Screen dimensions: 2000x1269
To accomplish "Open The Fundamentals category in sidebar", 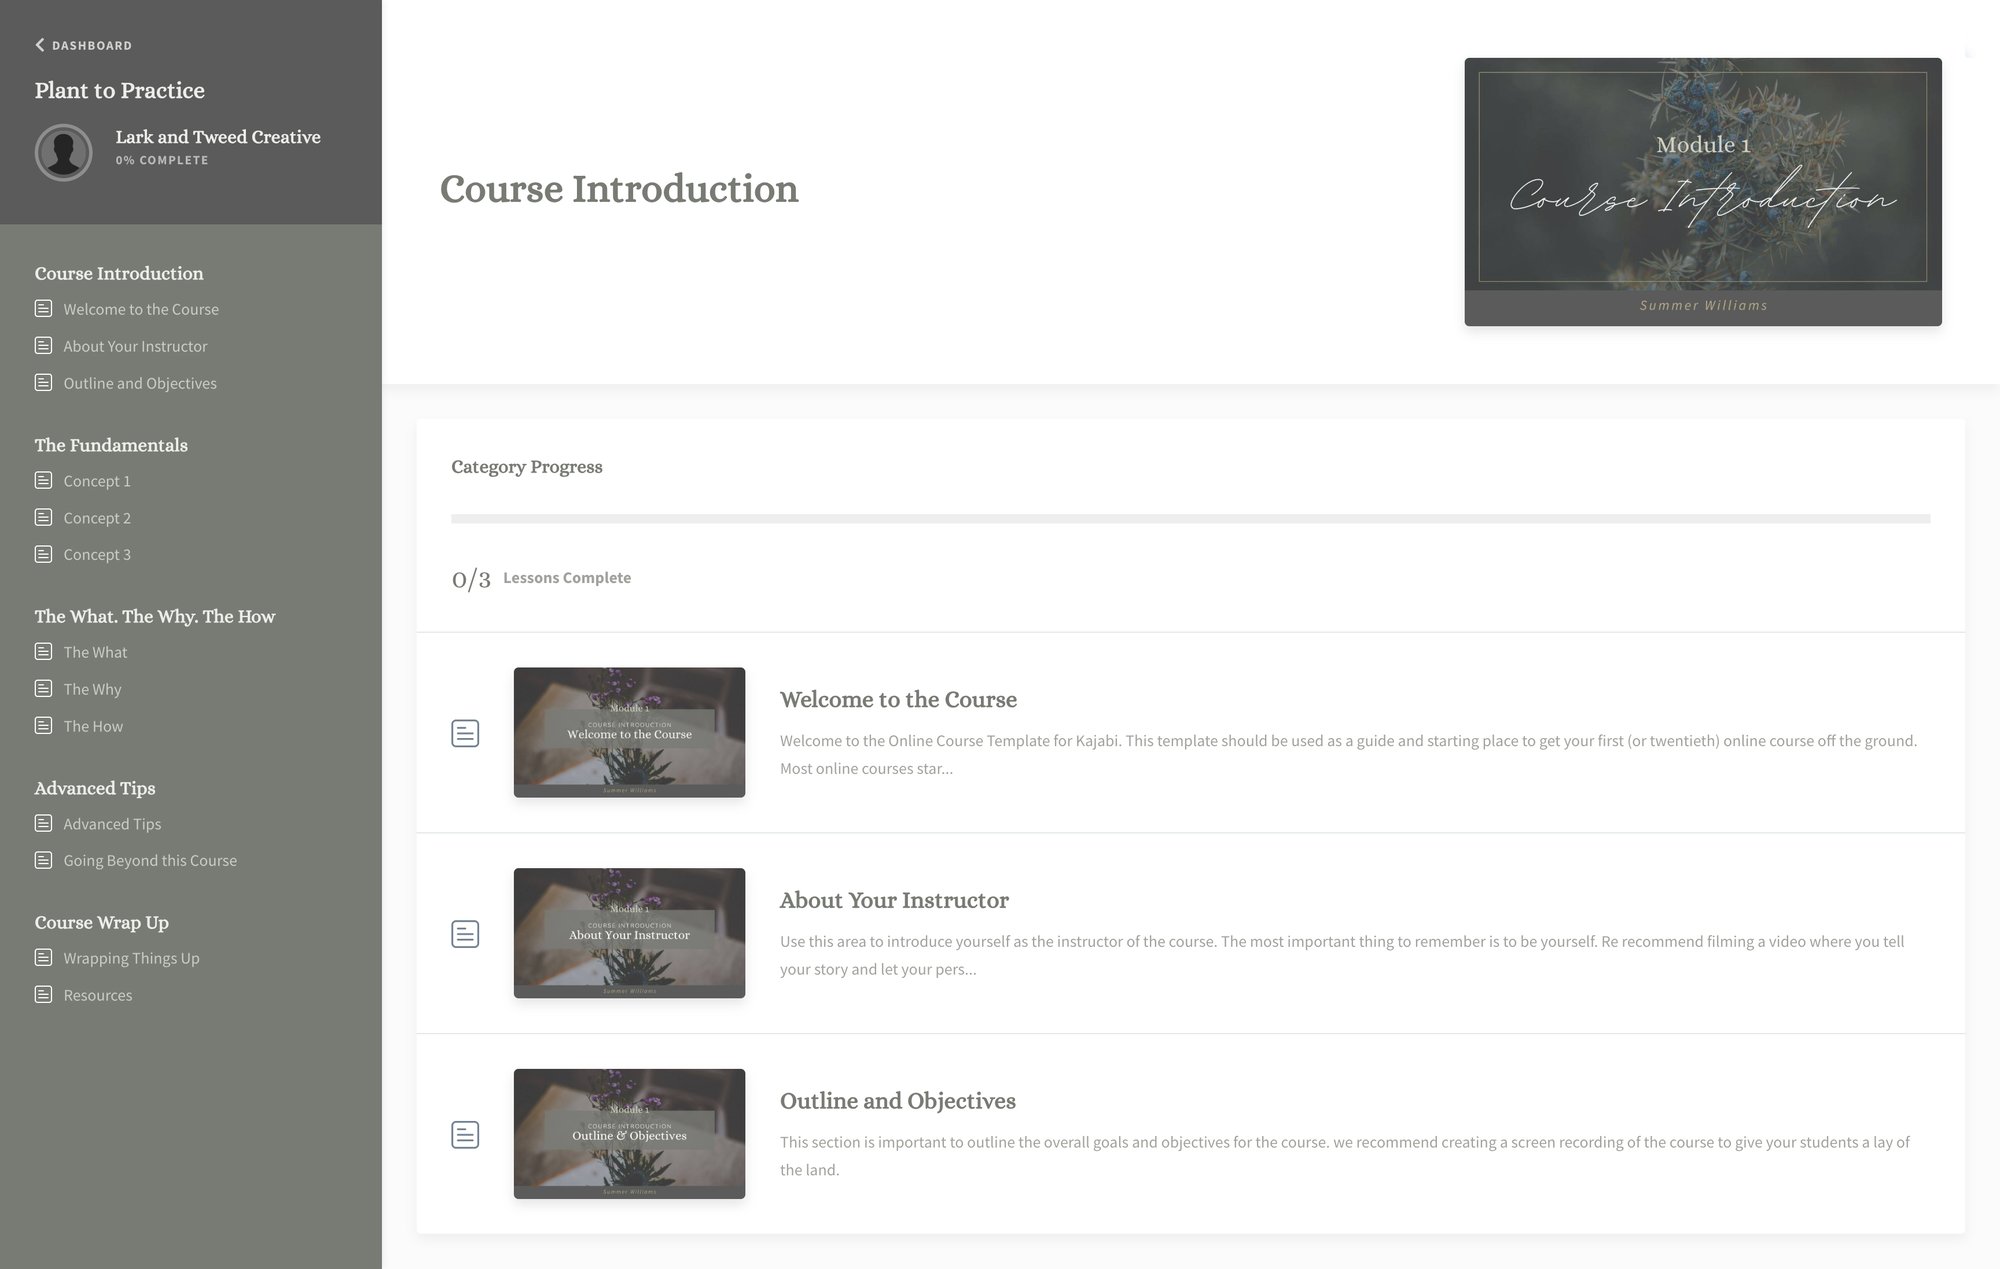I will [x=111, y=445].
